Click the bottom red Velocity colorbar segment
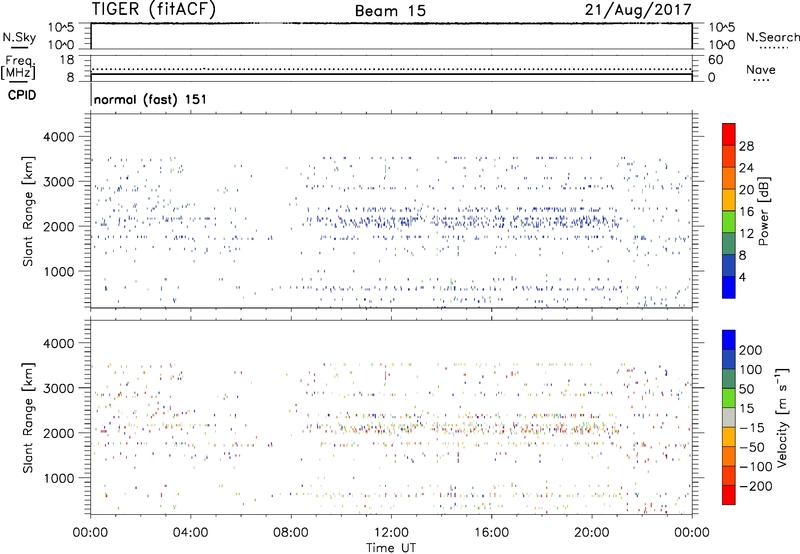Image resolution: width=800 pixels, height=554 pixels. coord(729,495)
